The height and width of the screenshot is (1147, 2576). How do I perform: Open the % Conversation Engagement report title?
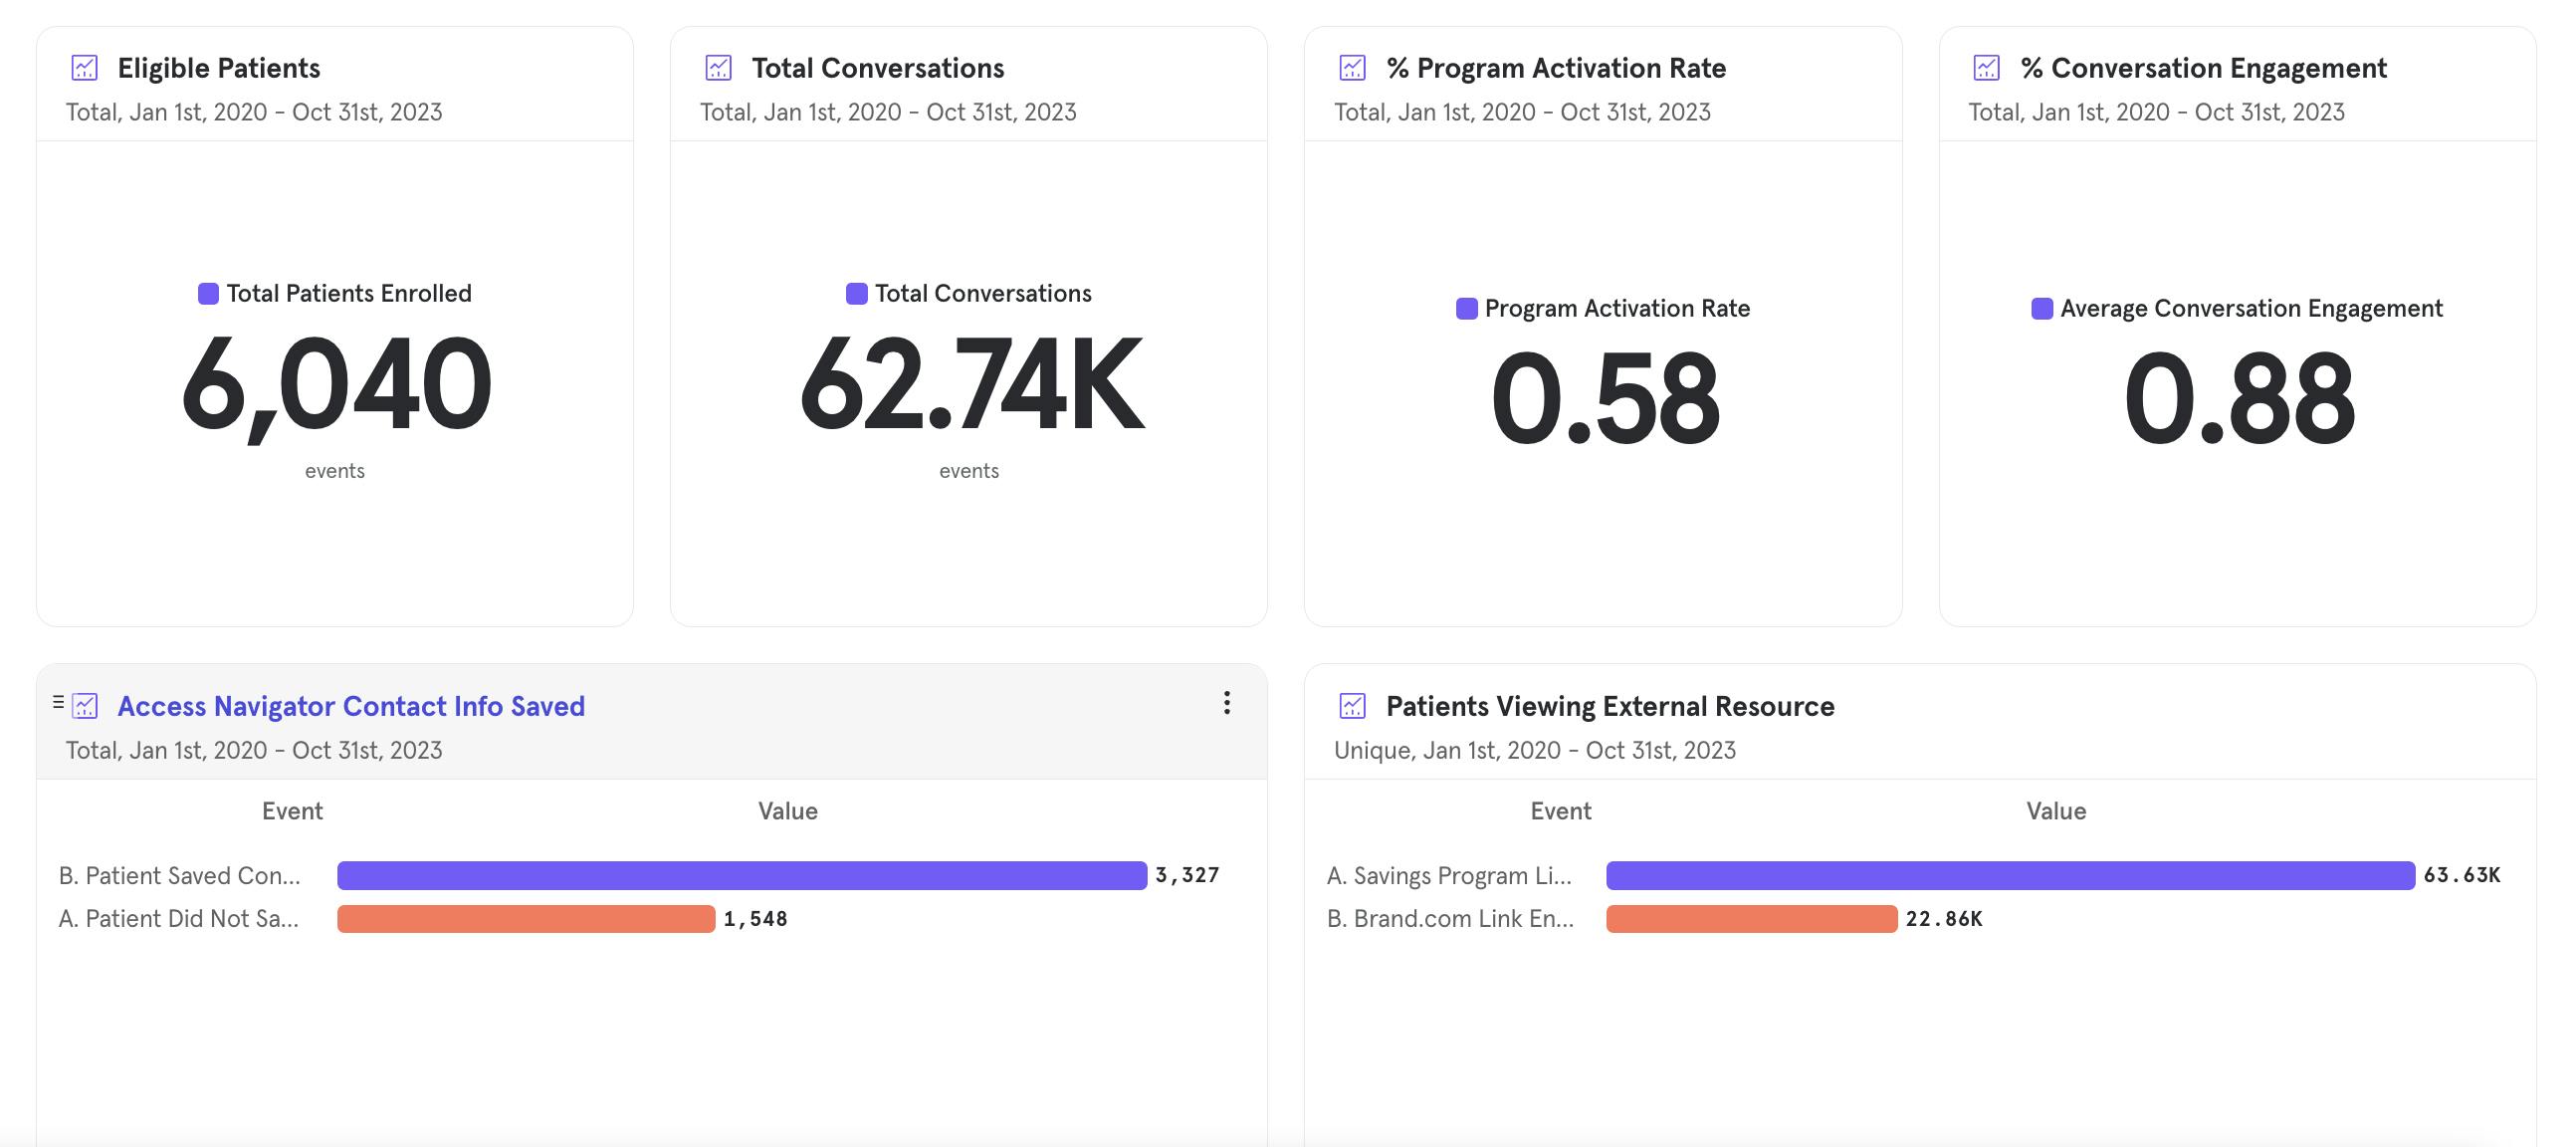(2204, 68)
